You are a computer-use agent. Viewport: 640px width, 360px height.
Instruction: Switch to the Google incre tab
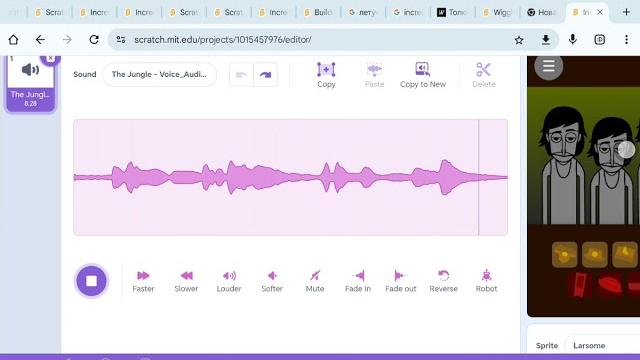coord(407,12)
